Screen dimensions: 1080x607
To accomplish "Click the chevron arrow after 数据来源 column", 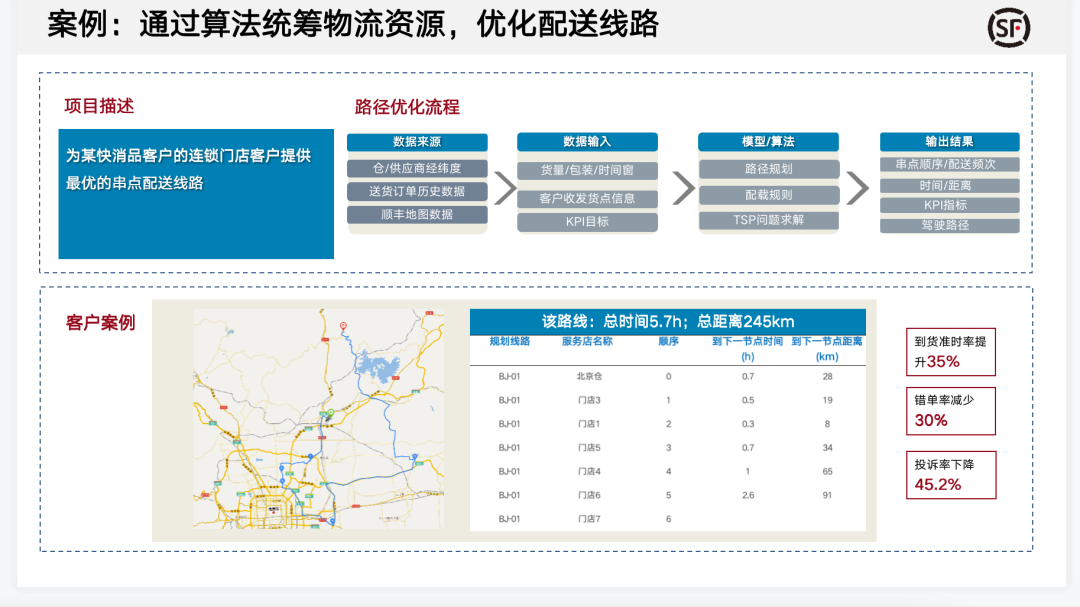I will 505,188.
